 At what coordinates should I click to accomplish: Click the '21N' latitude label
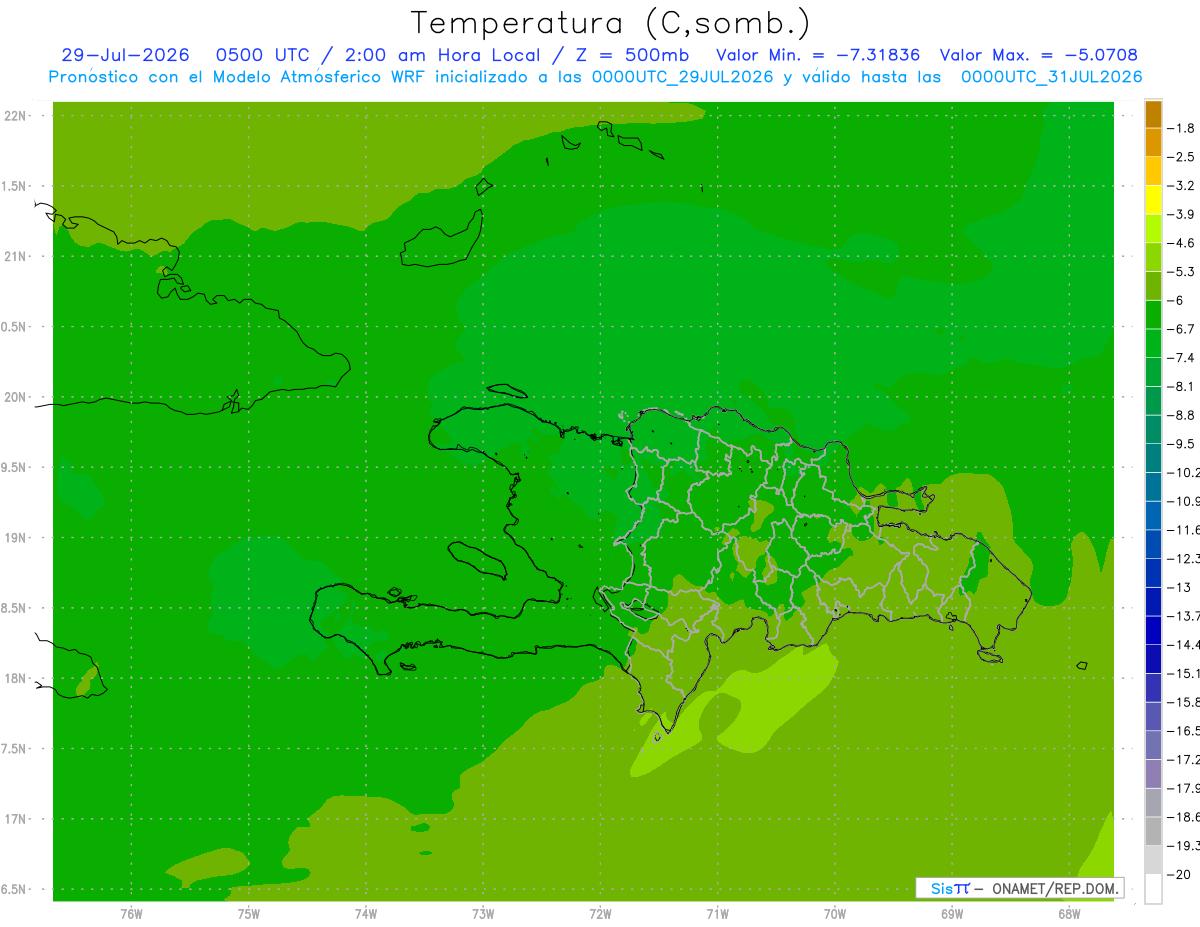pos(15,257)
